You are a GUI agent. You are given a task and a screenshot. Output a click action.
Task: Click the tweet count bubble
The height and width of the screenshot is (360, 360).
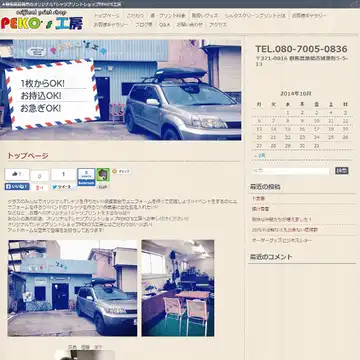coord(64,174)
